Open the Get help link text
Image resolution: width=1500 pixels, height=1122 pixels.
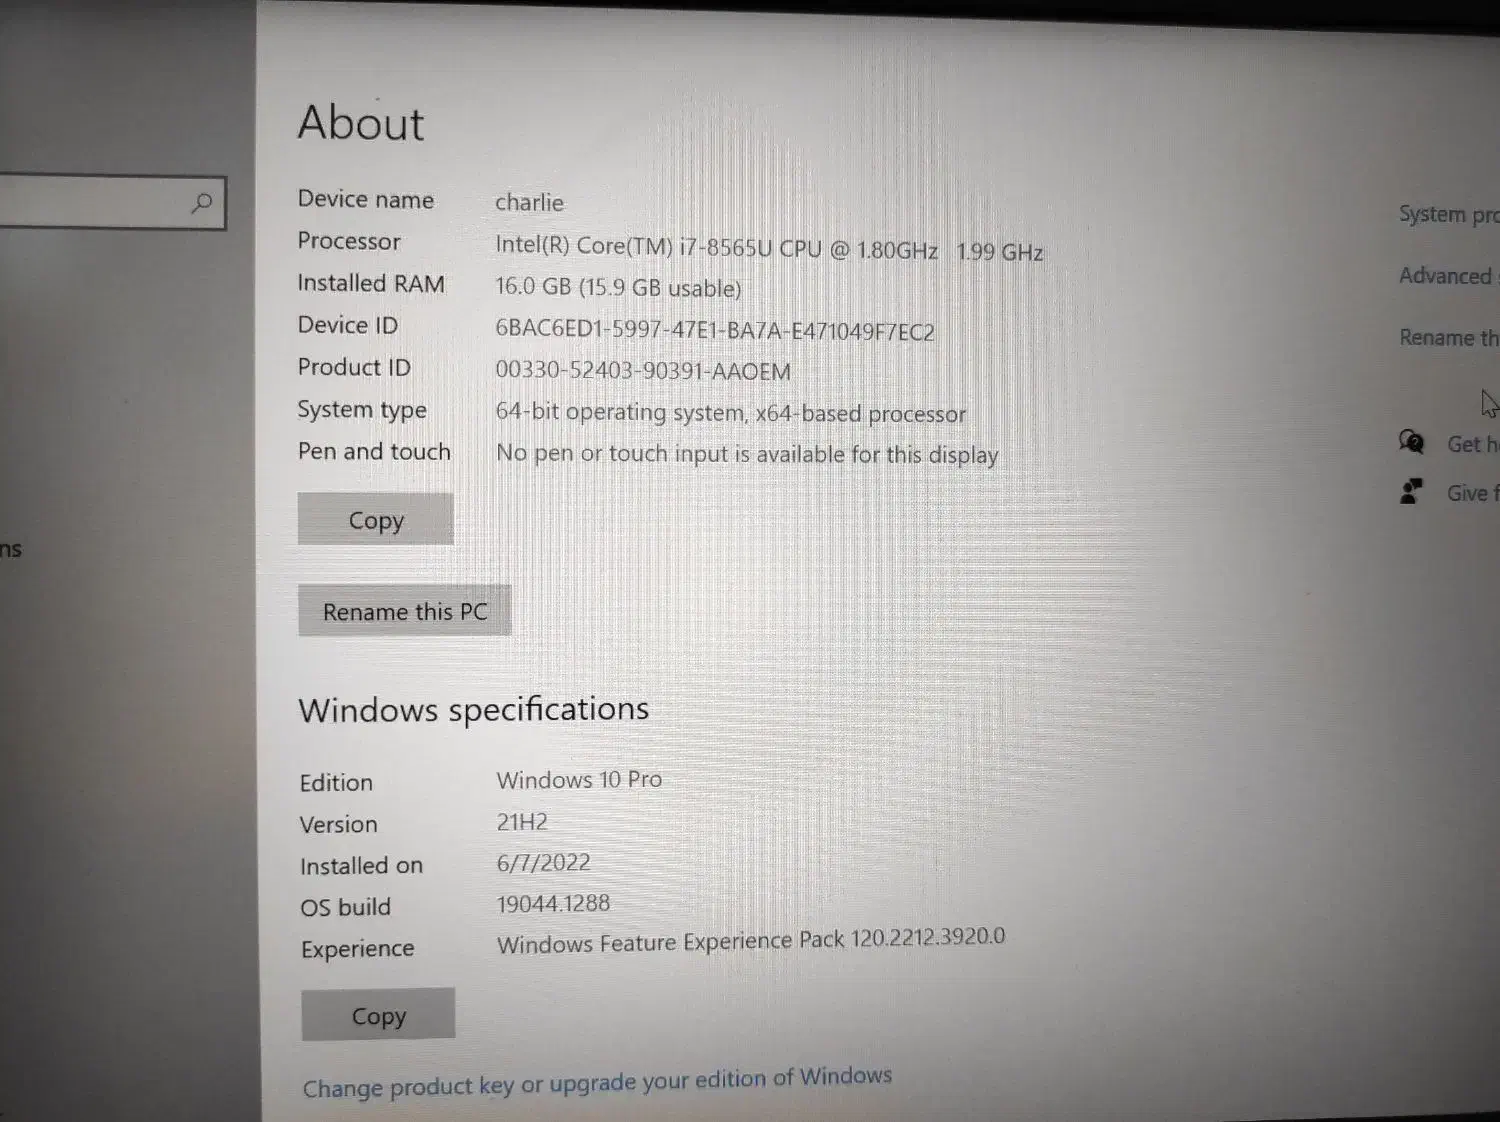pyautogui.click(x=1471, y=444)
